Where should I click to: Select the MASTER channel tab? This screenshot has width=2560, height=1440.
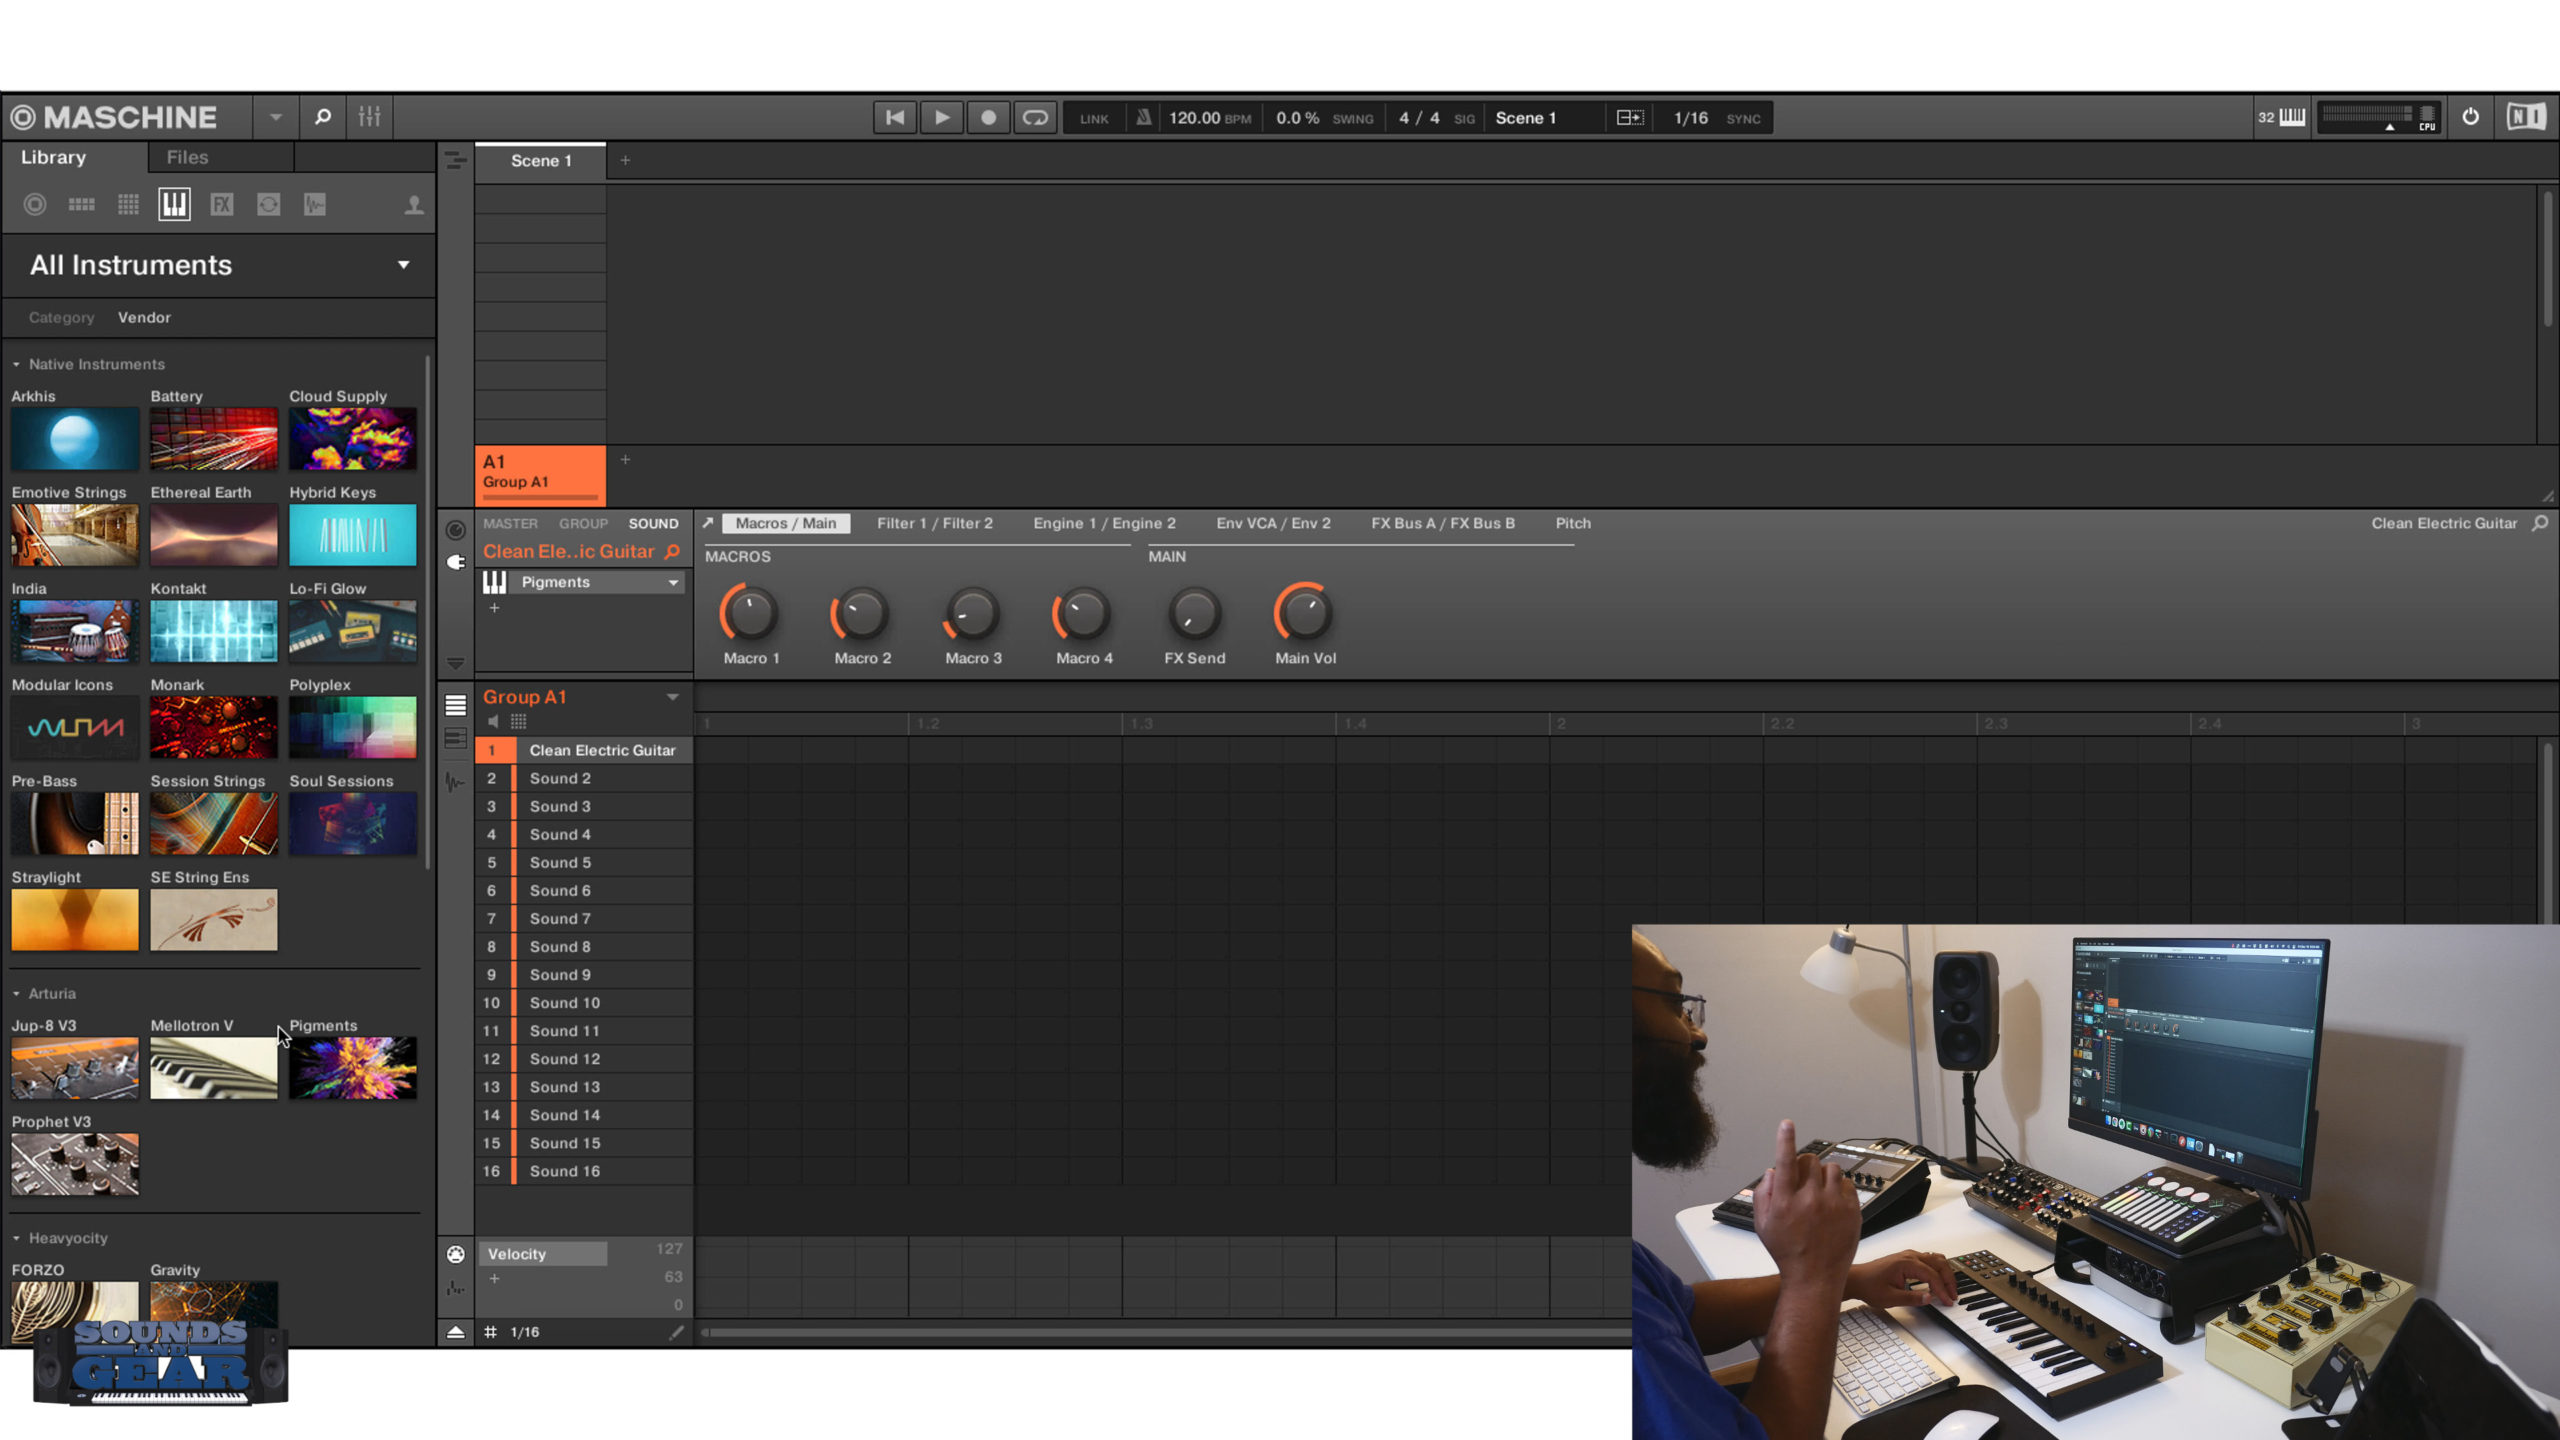point(510,523)
